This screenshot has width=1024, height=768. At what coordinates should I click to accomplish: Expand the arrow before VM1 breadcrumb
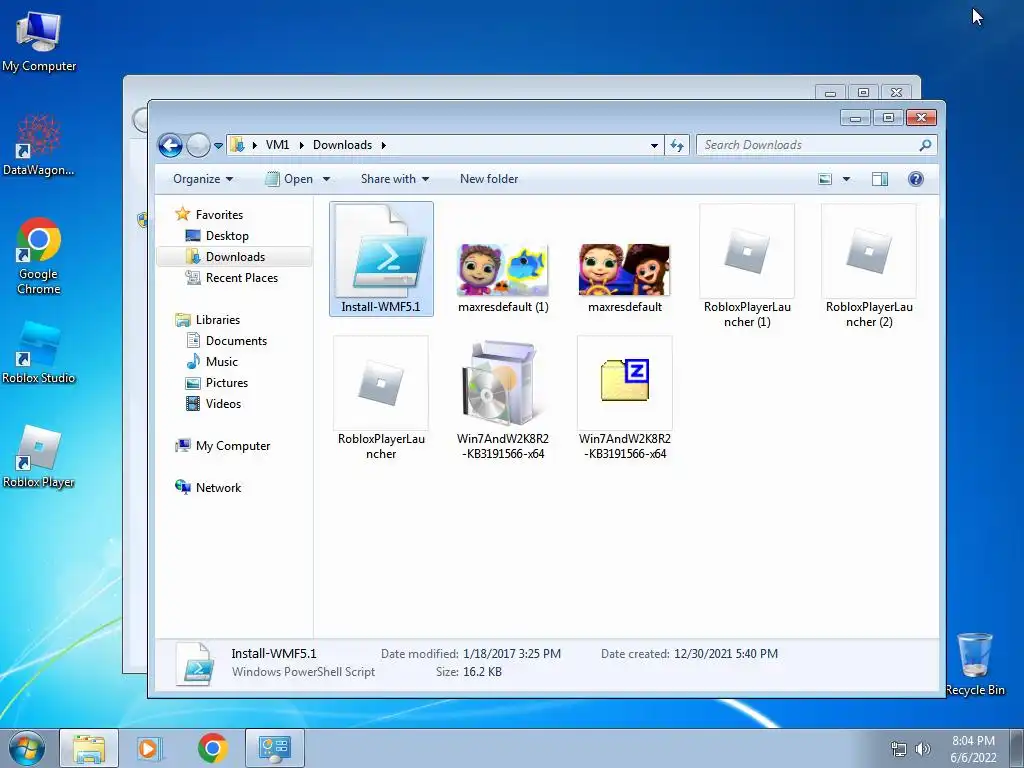(x=254, y=145)
